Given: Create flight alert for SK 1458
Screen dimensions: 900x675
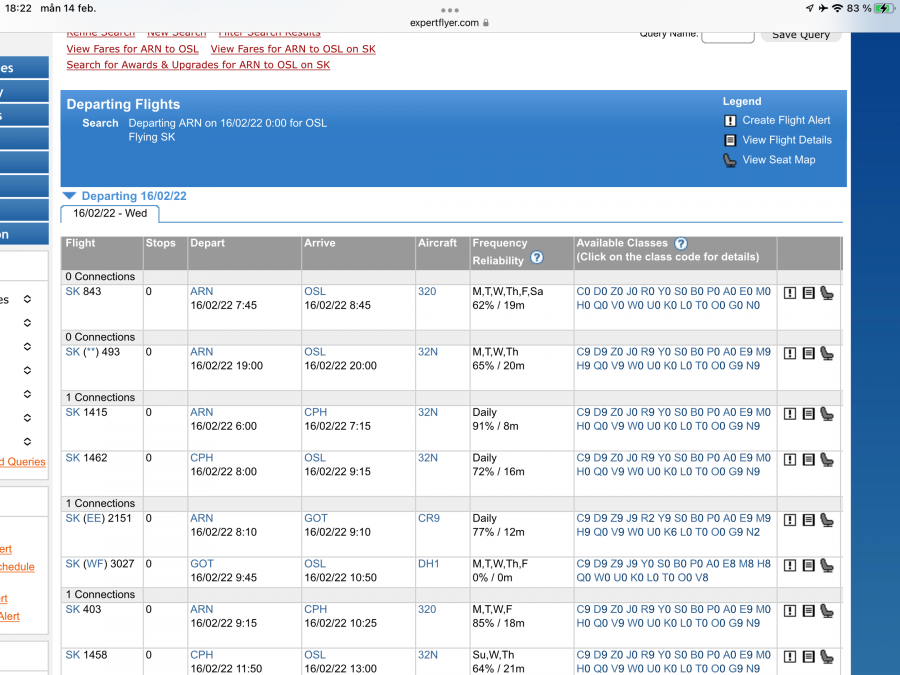Looking at the screenshot, I should click(x=790, y=657).
